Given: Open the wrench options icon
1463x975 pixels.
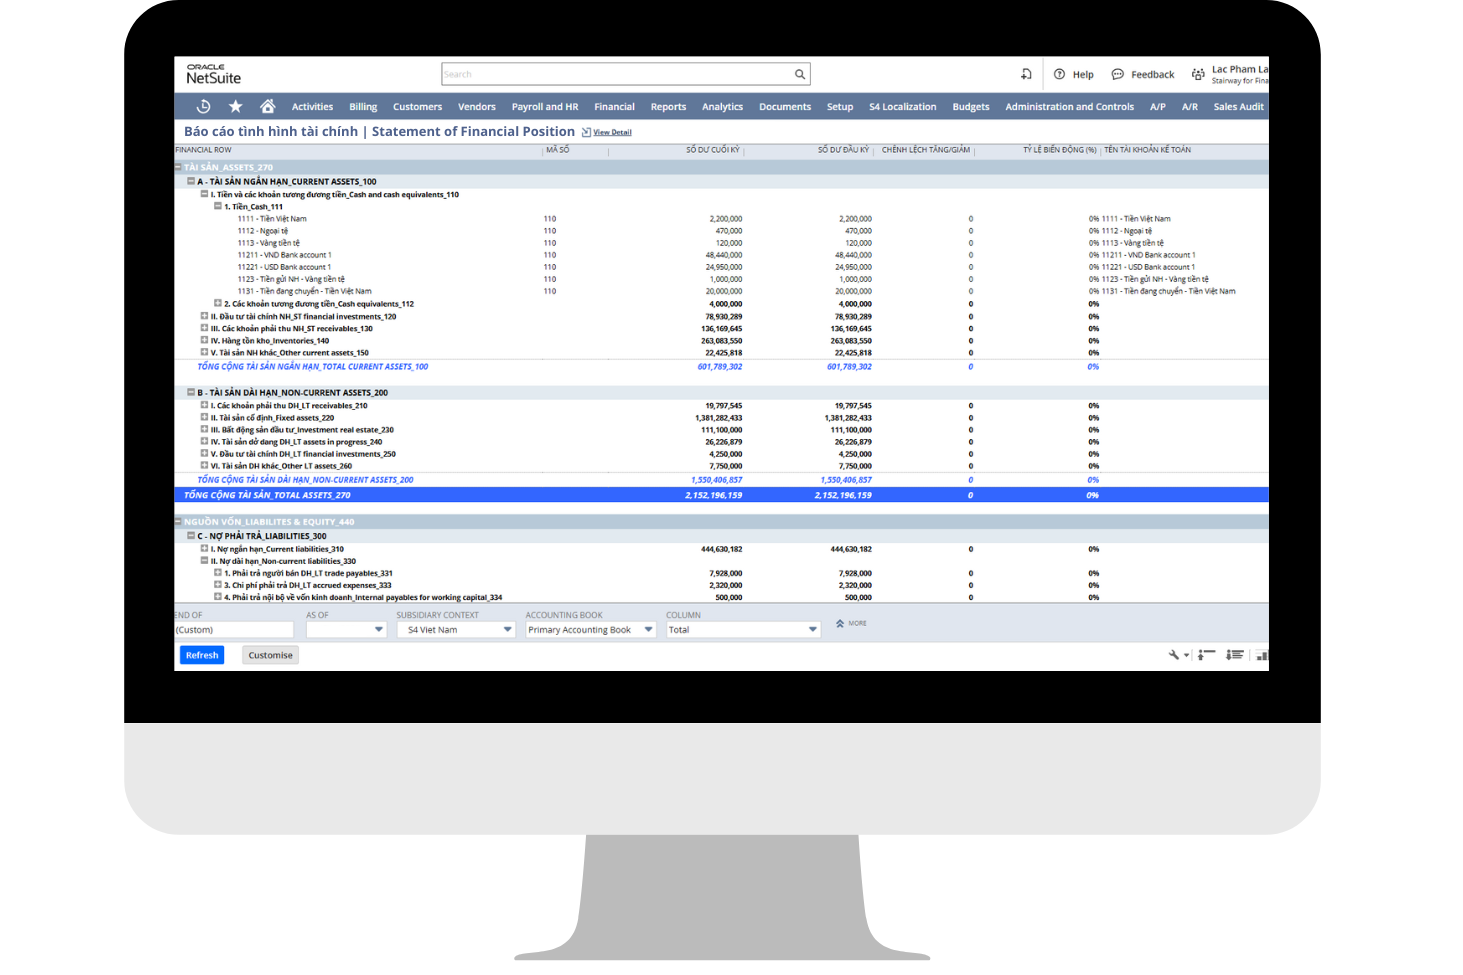Looking at the screenshot, I should tap(1174, 655).
